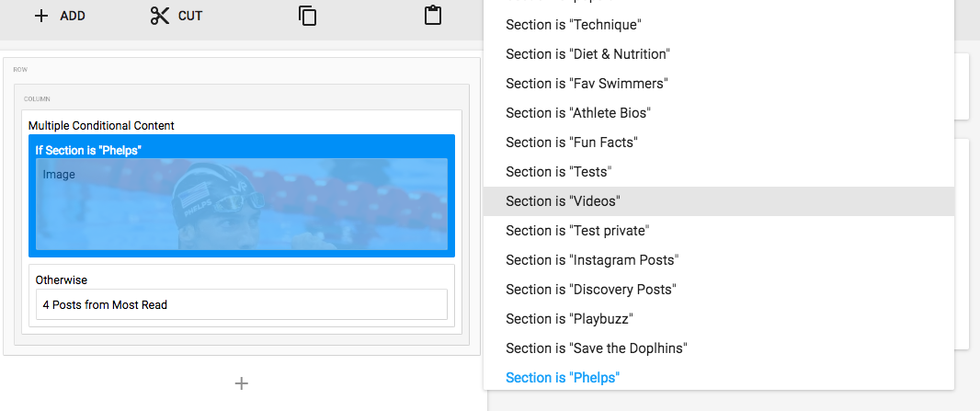Choose 'Section is "Save the Dolphins"' option

[x=596, y=348]
